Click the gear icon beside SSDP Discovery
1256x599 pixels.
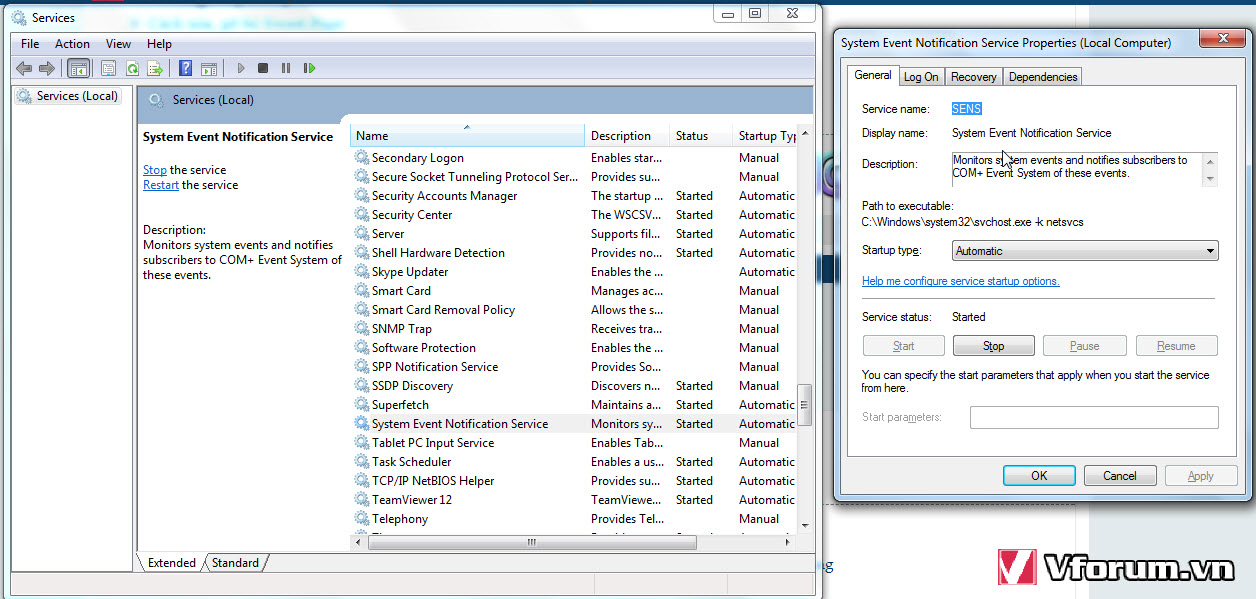click(x=362, y=386)
